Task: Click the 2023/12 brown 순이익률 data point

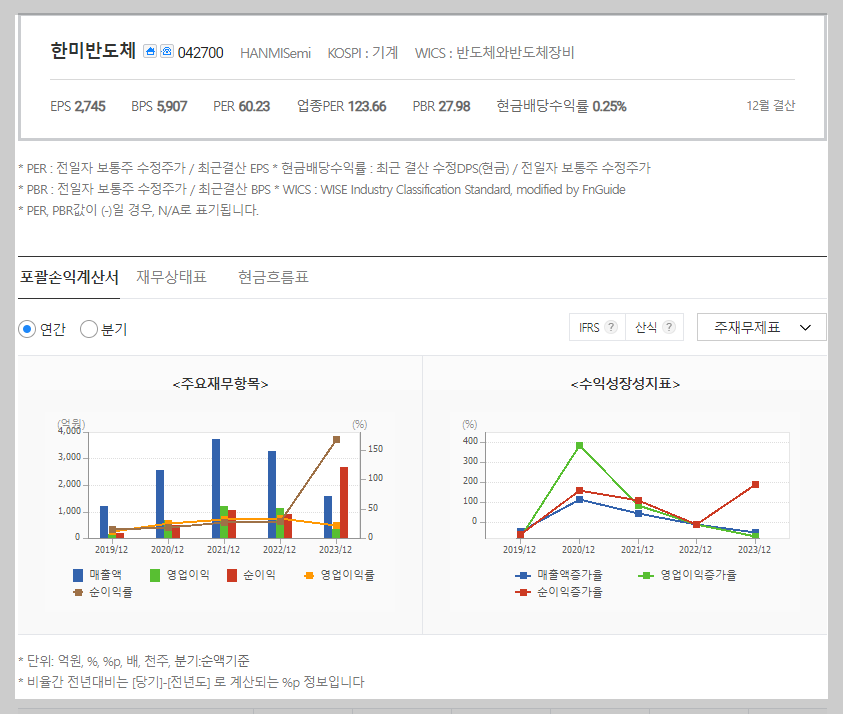Action: coord(337,439)
